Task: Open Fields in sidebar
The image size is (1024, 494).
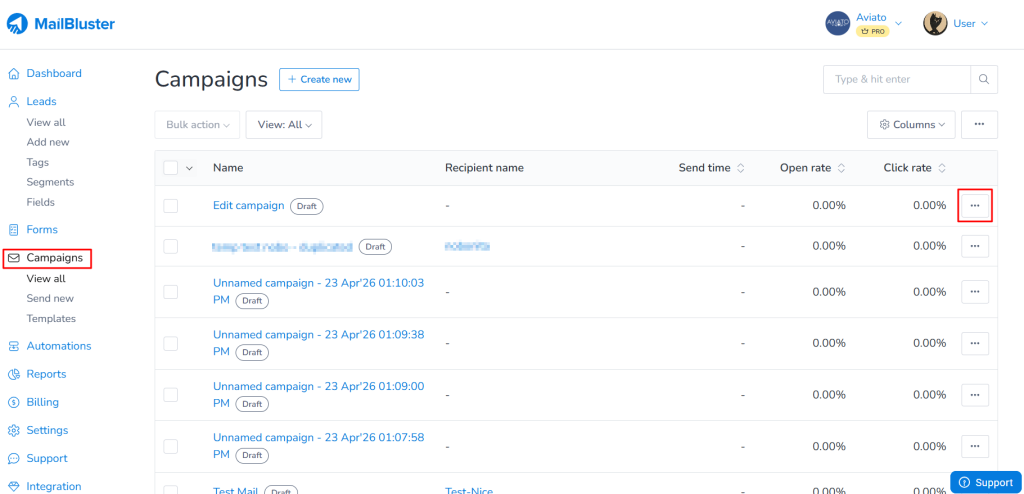Action: 40,203
